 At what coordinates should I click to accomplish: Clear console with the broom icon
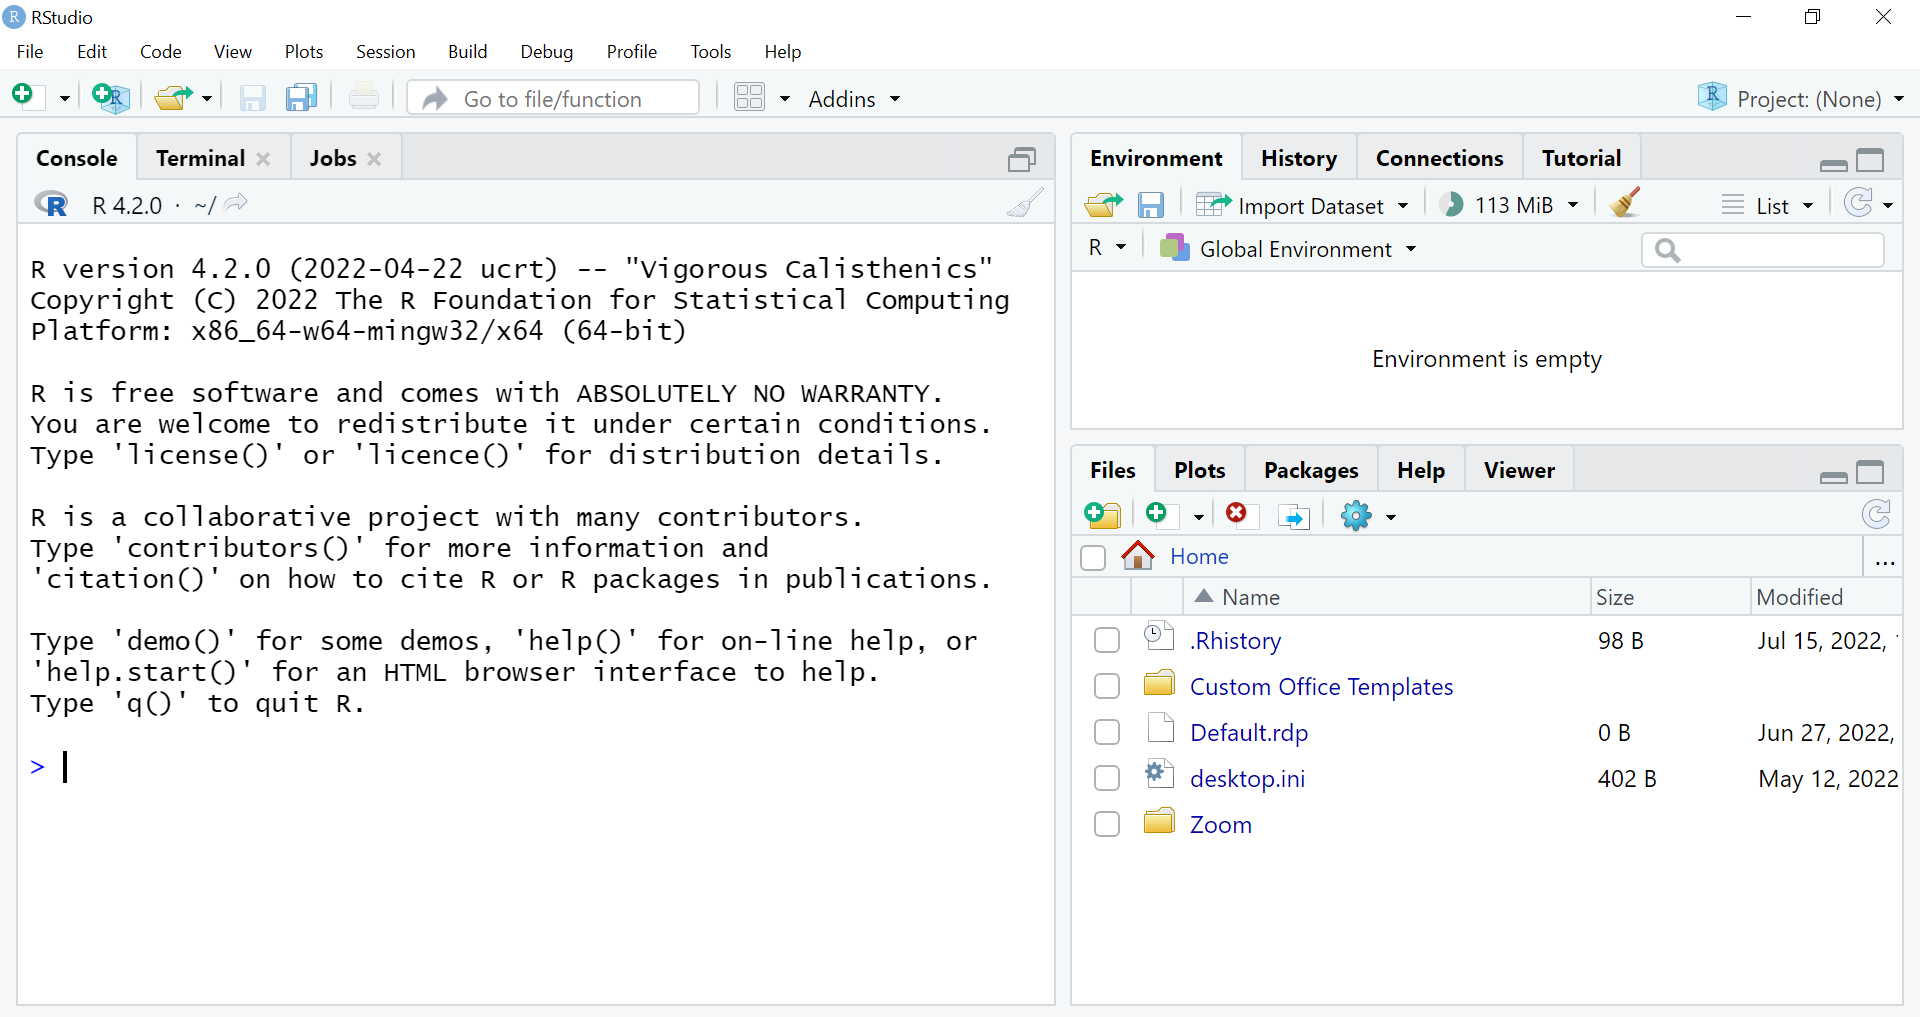[x=1025, y=204]
